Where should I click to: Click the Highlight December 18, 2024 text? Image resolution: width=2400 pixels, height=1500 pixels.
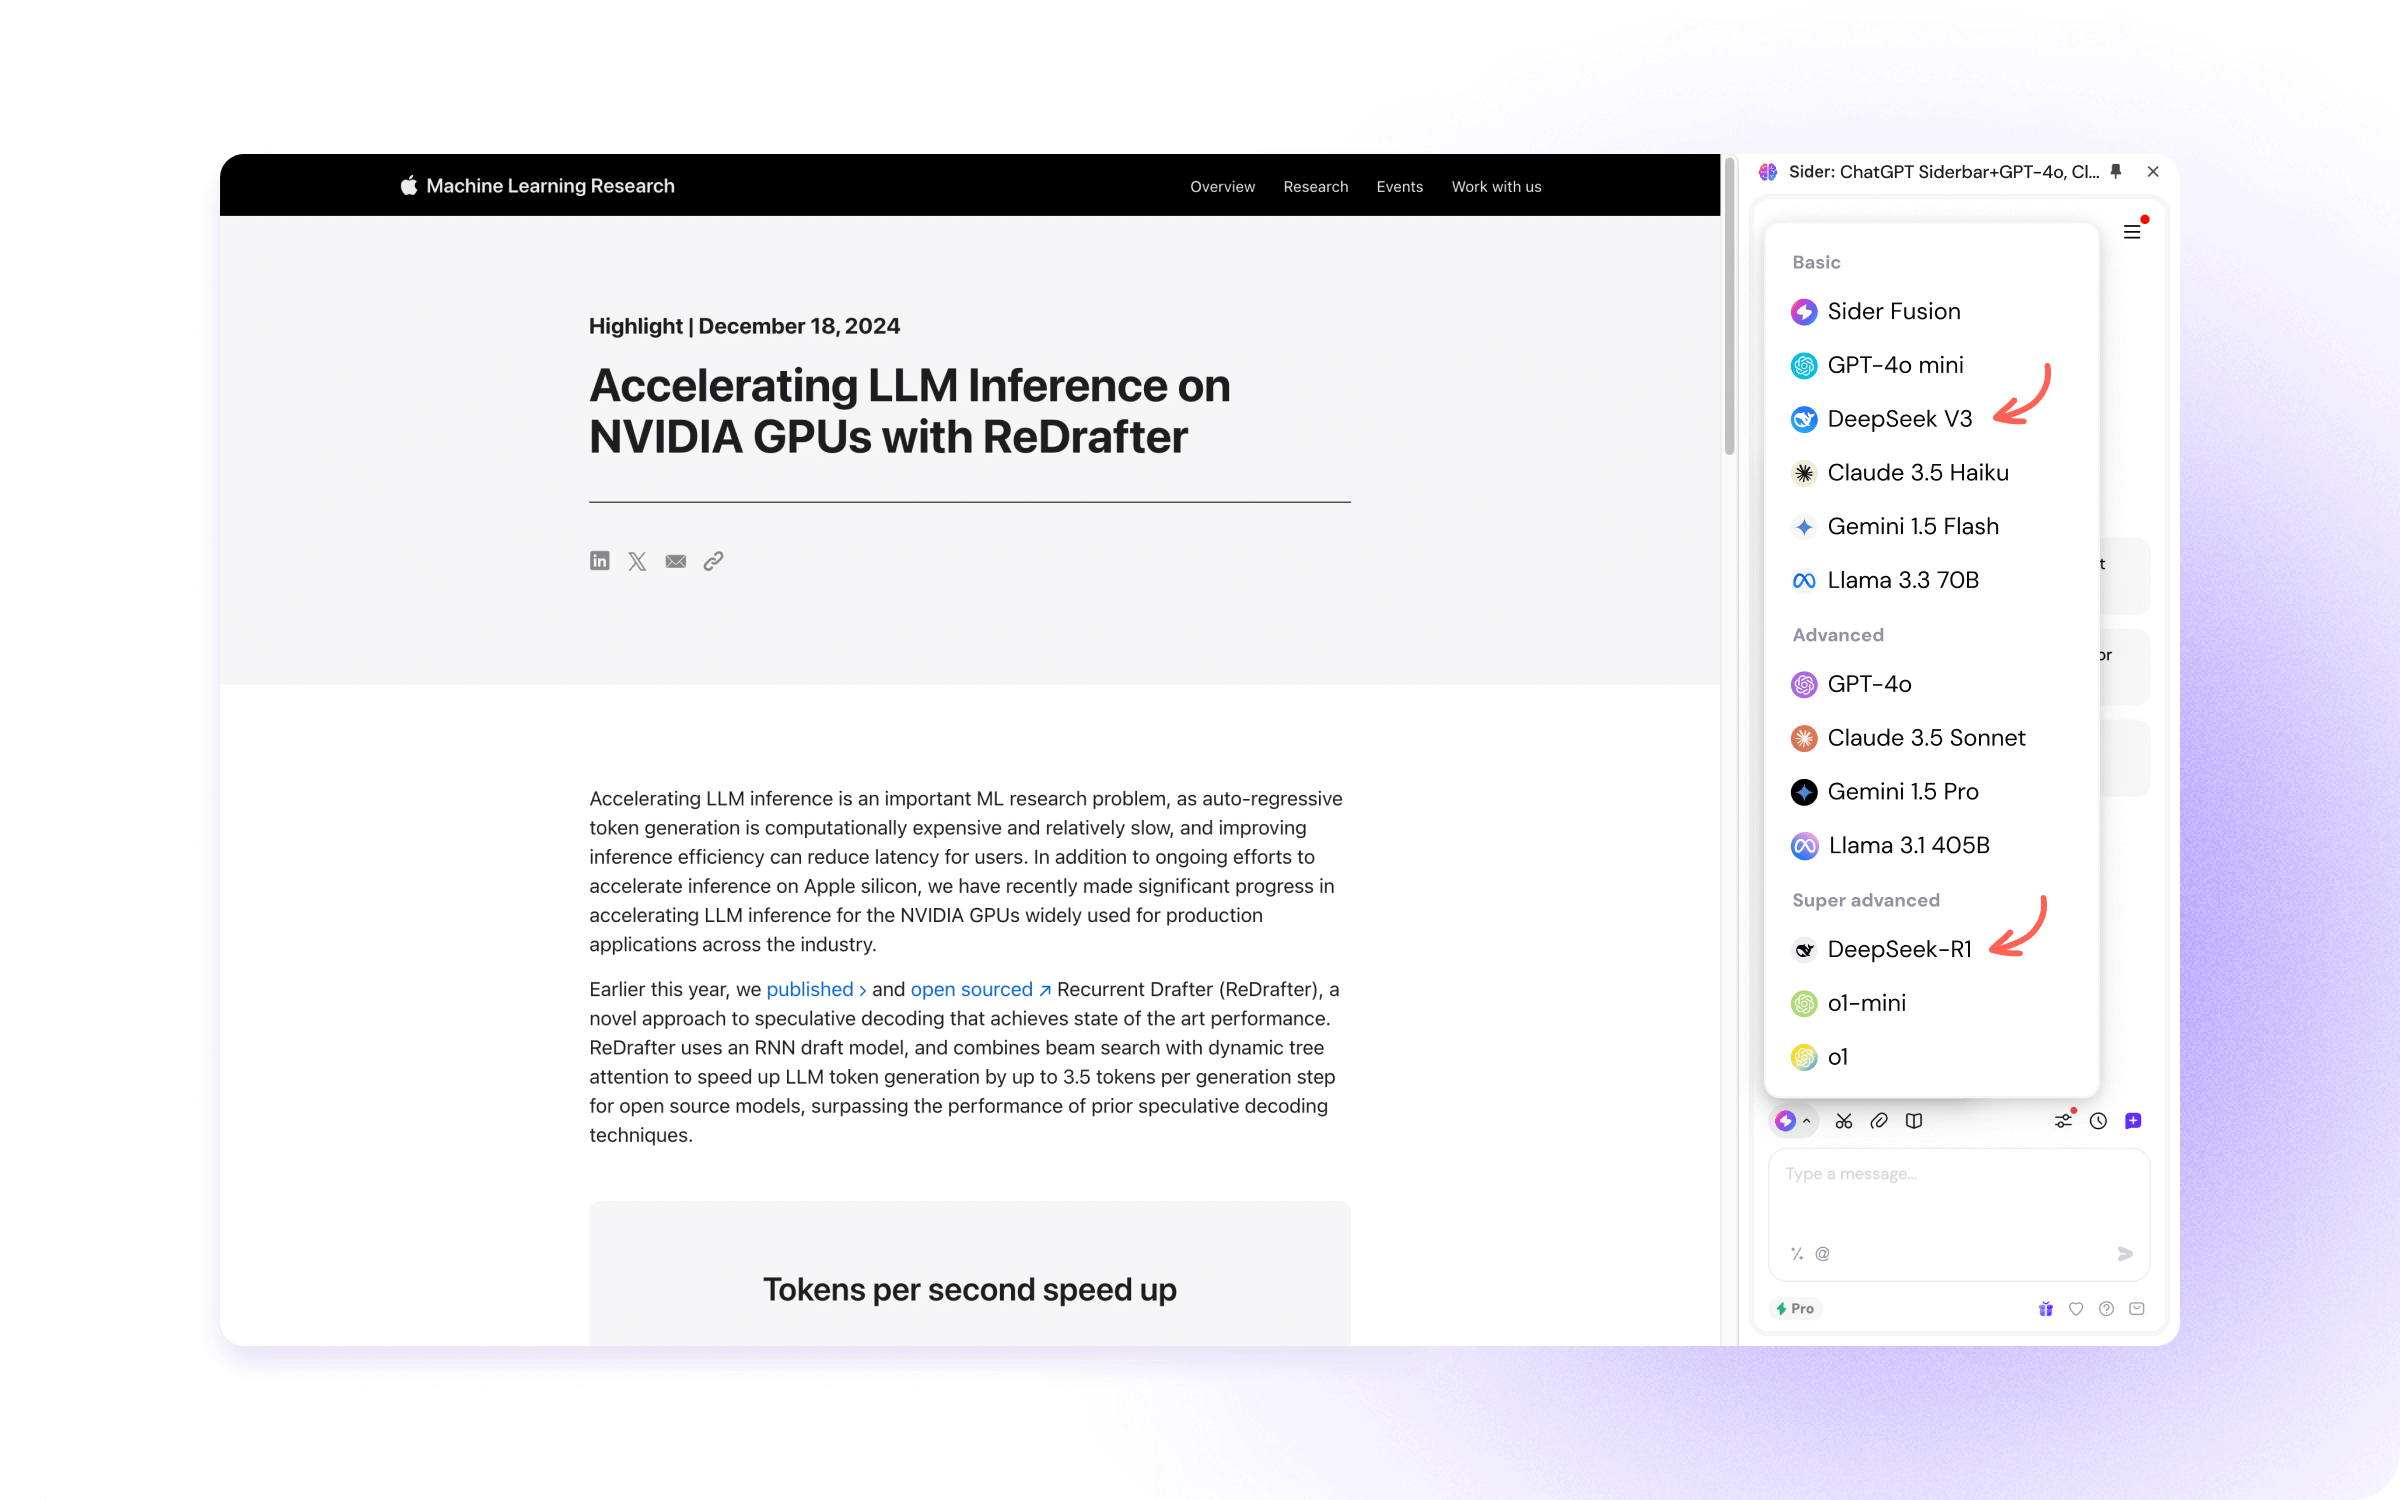pos(744,326)
